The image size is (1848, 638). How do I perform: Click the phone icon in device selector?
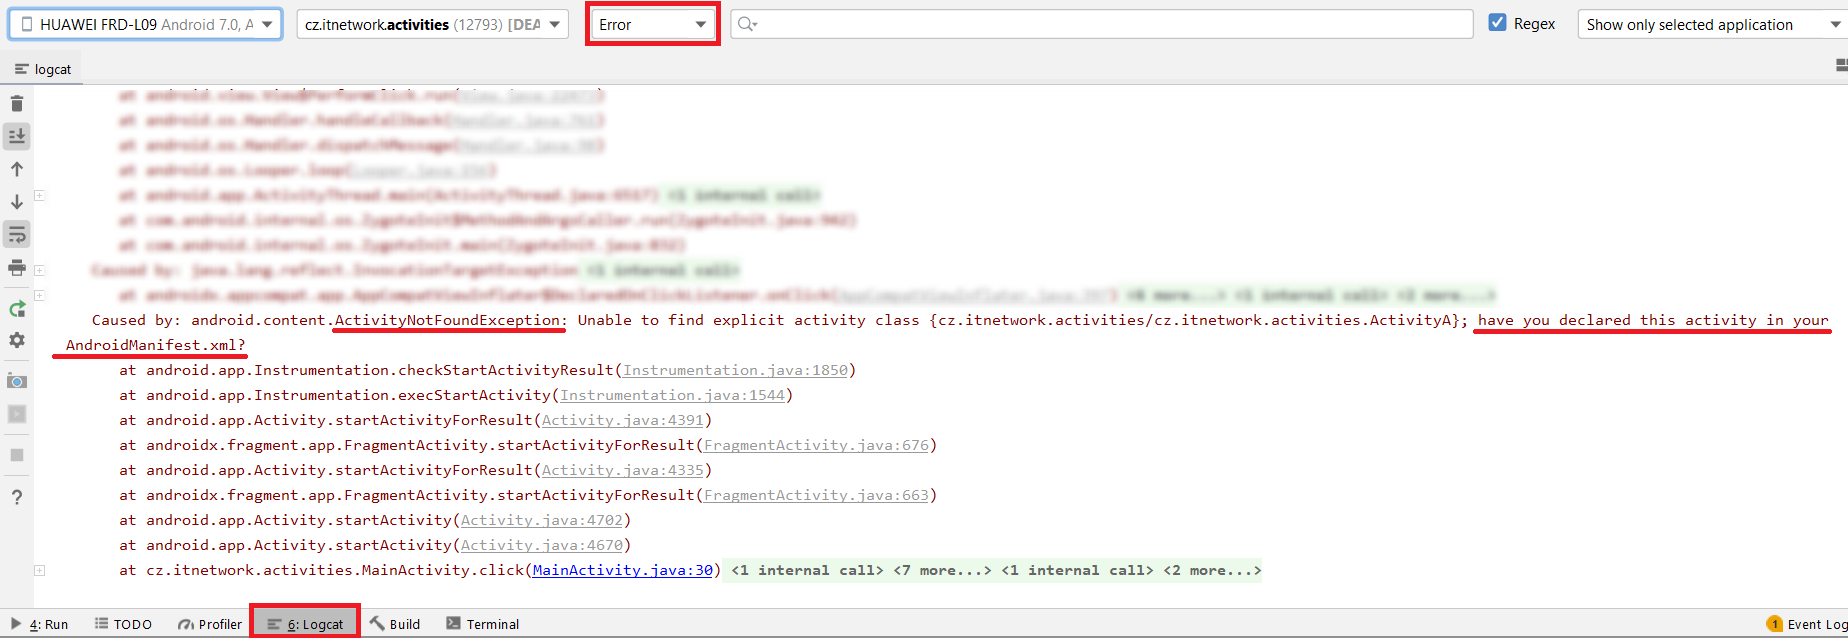[27, 24]
